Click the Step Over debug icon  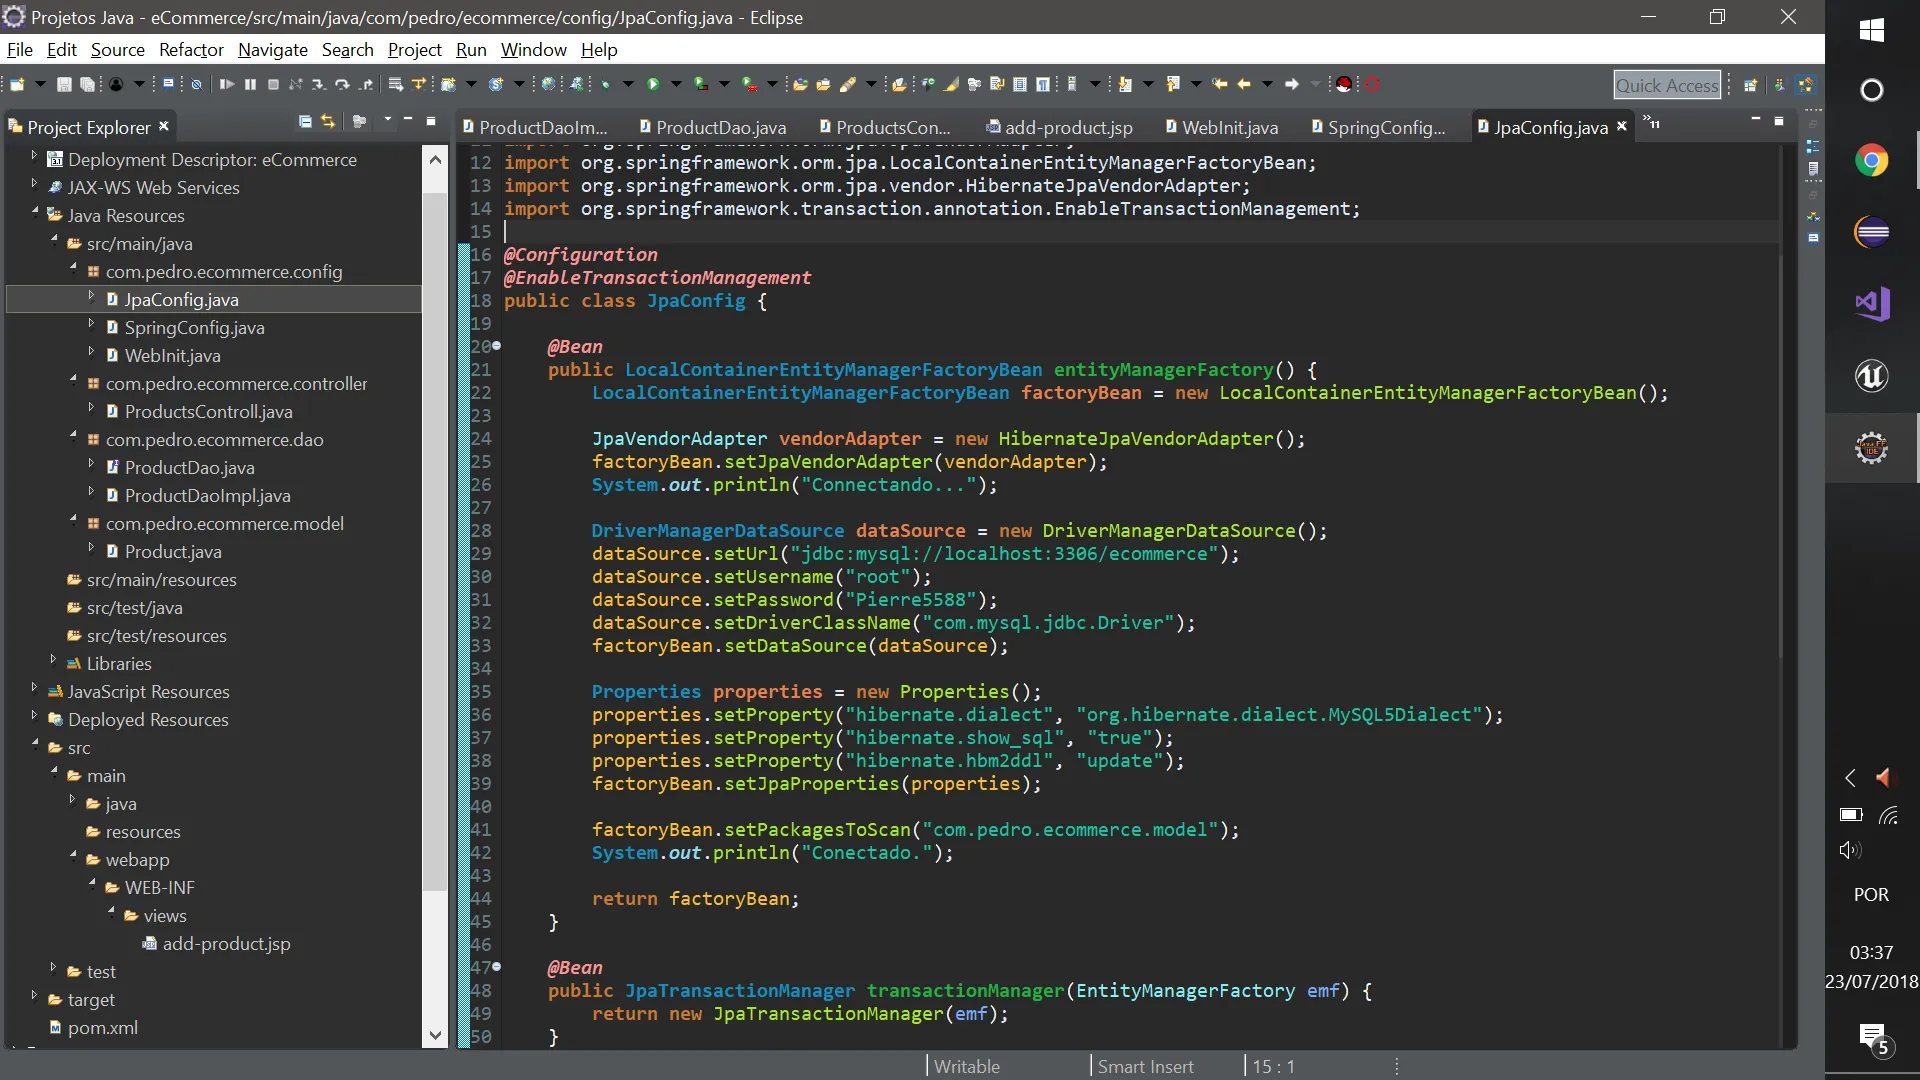pyautogui.click(x=342, y=85)
